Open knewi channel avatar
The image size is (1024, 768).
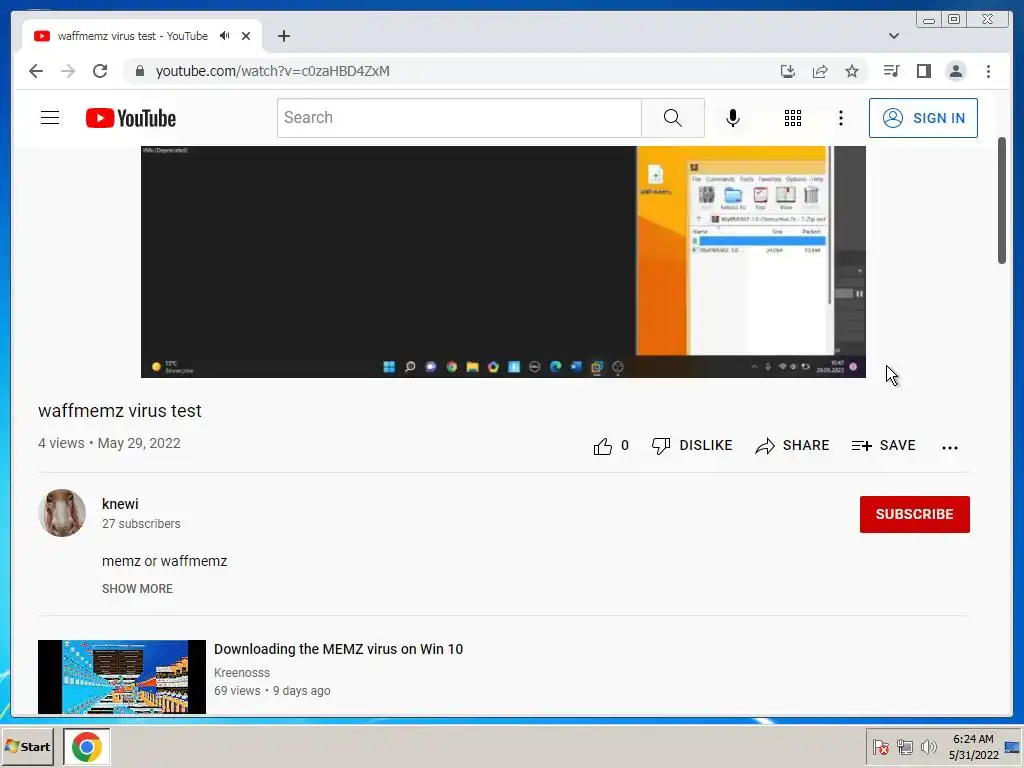(x=62, y=513)
